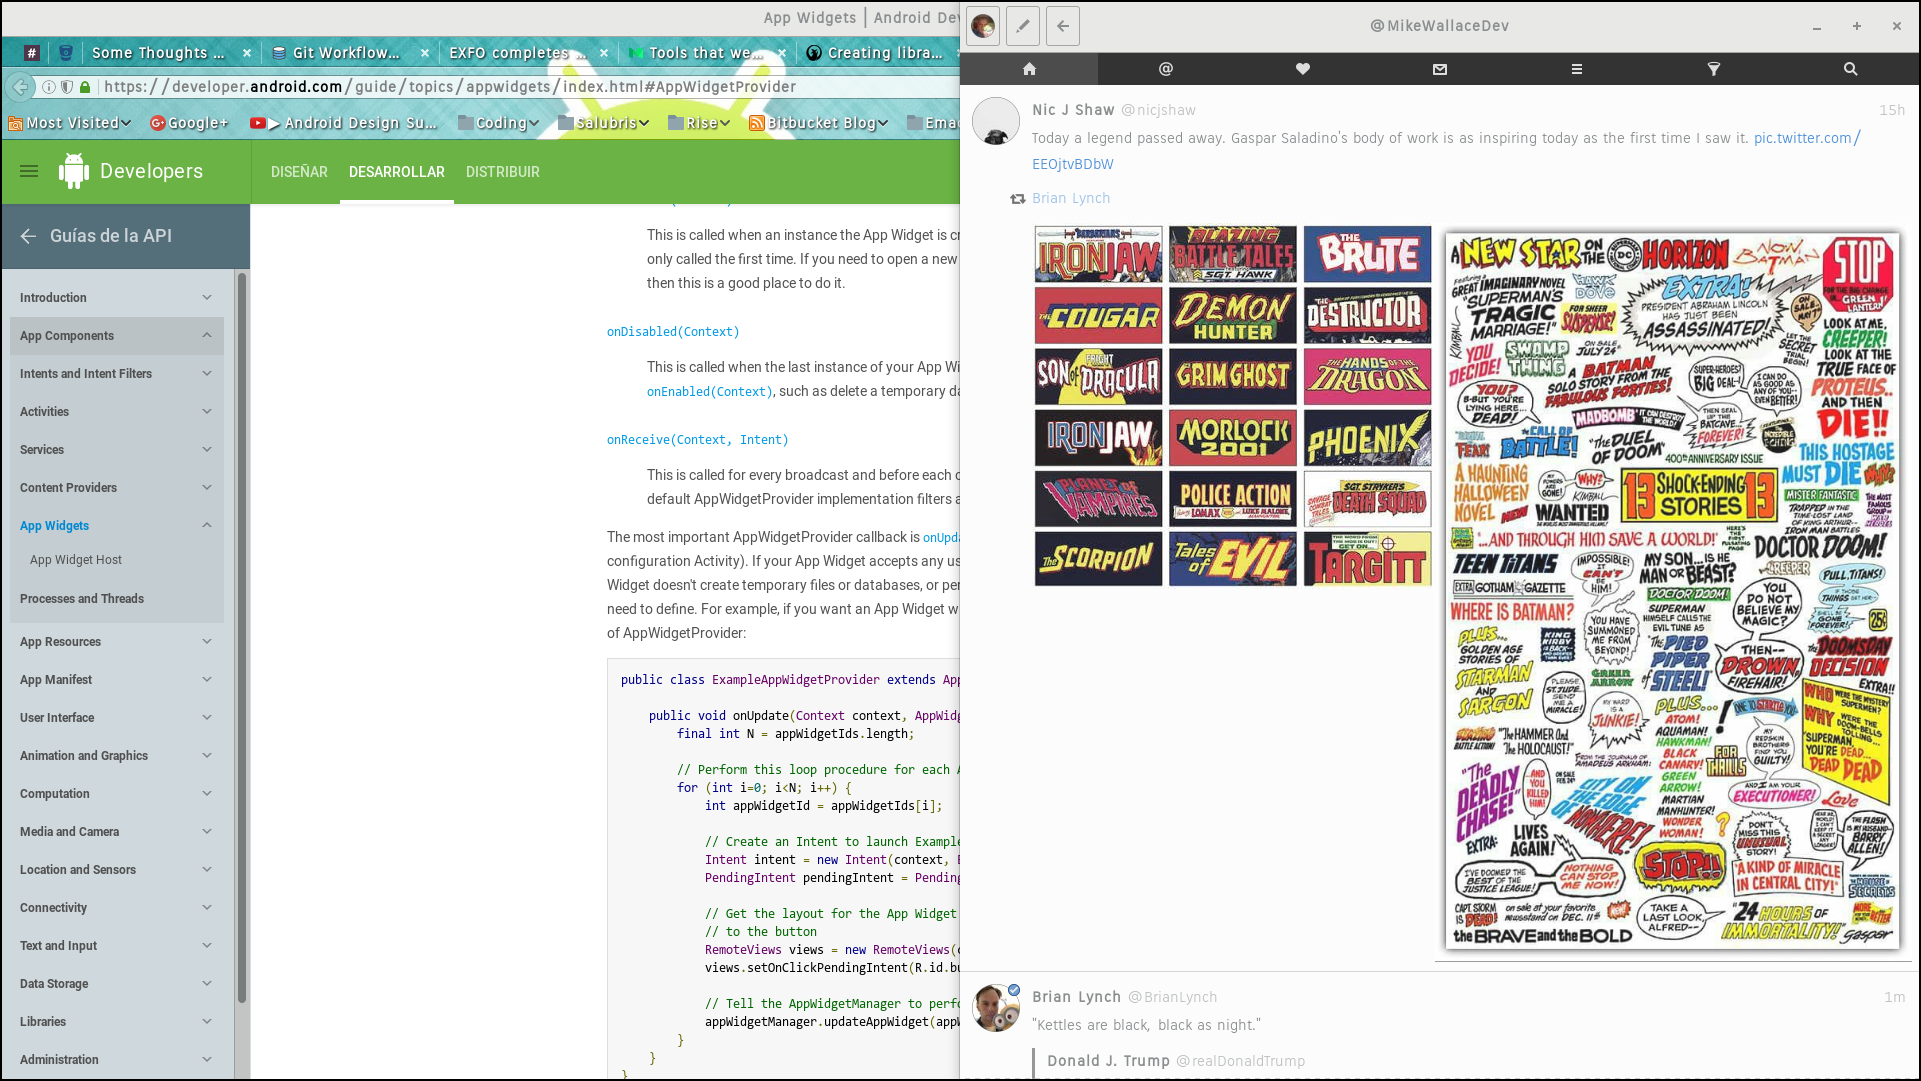This screenshot has width=1921, height=1081.
Task: Open the DC cover blurbs image
Action: click(x=1672, y=591)
